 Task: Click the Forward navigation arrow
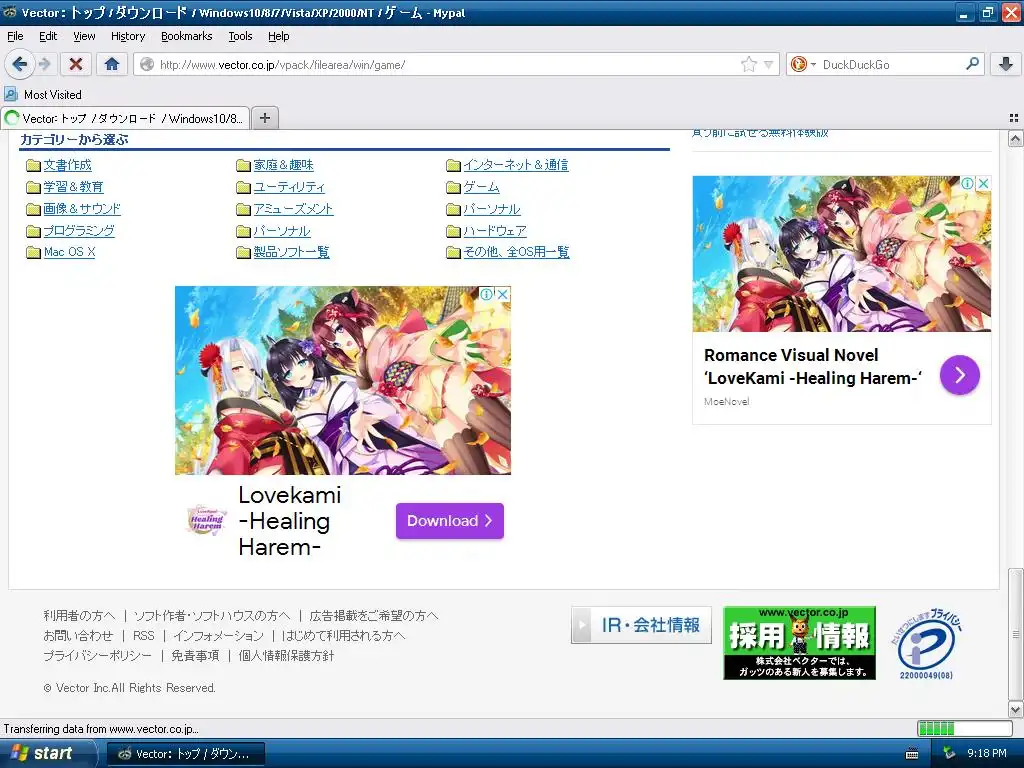(44, 64)
